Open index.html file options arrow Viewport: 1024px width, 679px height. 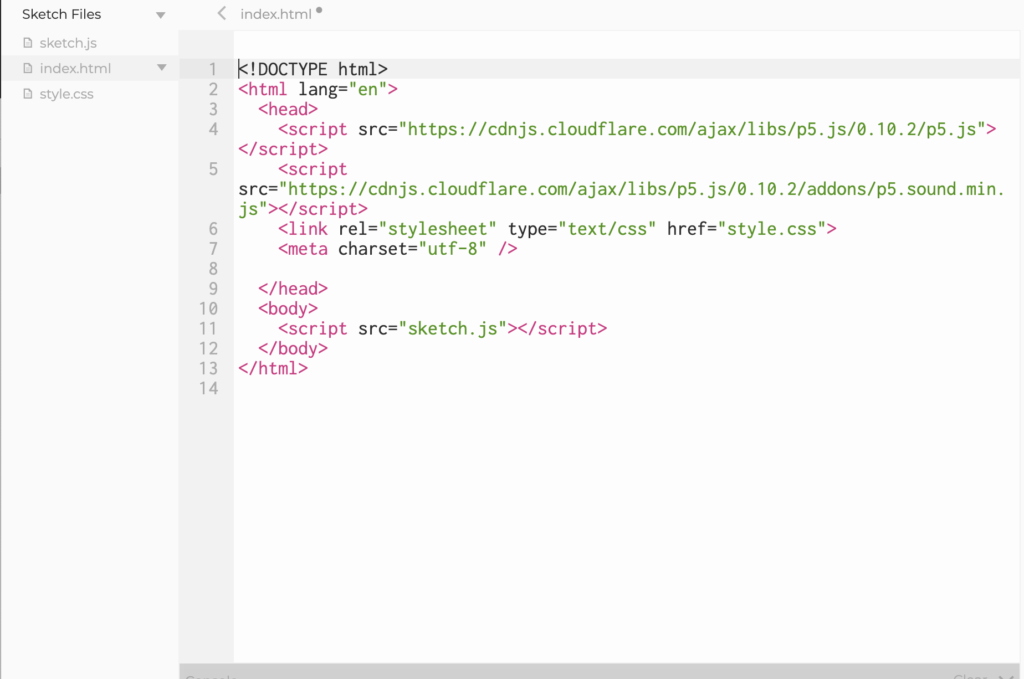pos(161,67)
